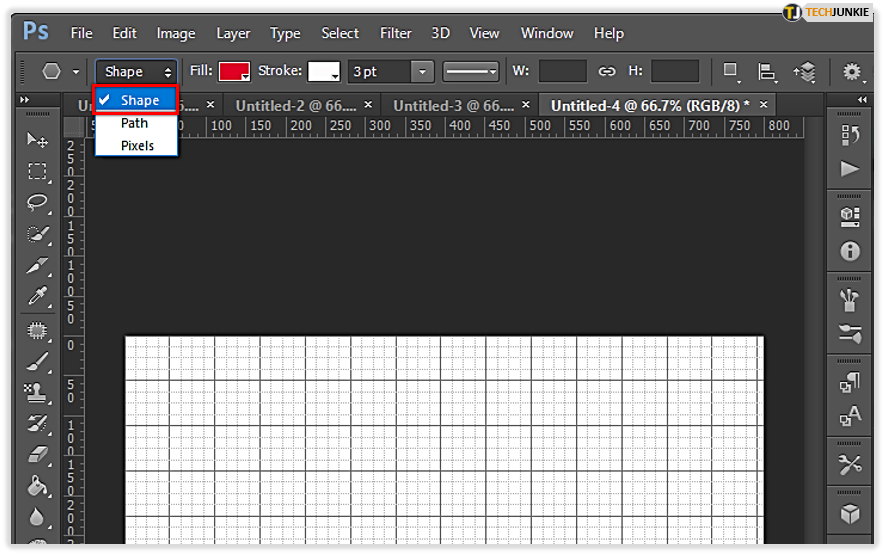Open the Brush panel icon
The height and width of the screenshot is (555, 885).
tap(849, 300)
